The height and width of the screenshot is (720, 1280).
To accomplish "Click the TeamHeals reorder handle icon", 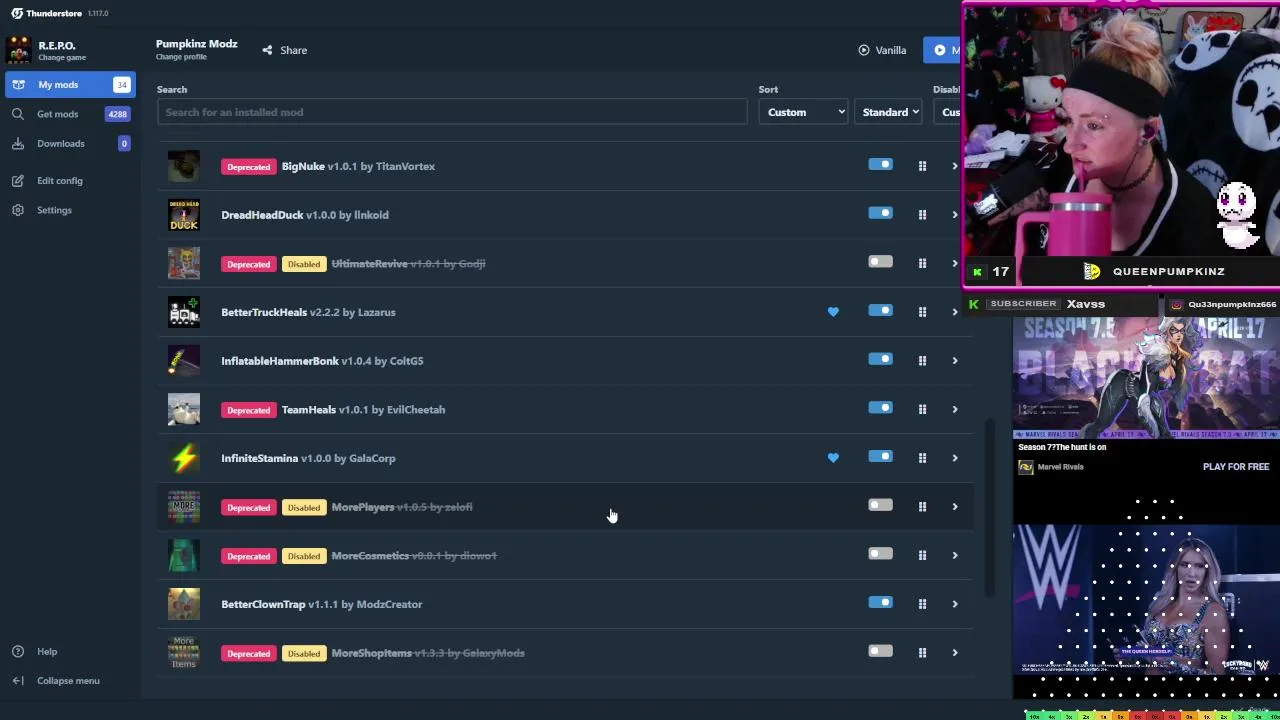I will coord(922,409).
